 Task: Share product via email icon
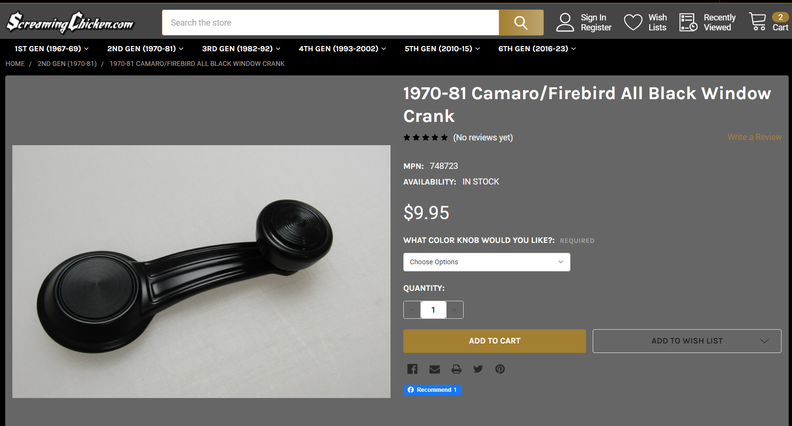point(434,369)
